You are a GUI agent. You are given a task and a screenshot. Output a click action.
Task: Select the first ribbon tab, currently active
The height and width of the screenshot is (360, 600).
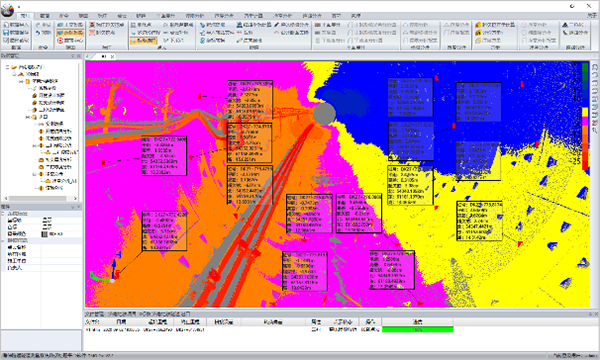point(25,16)
